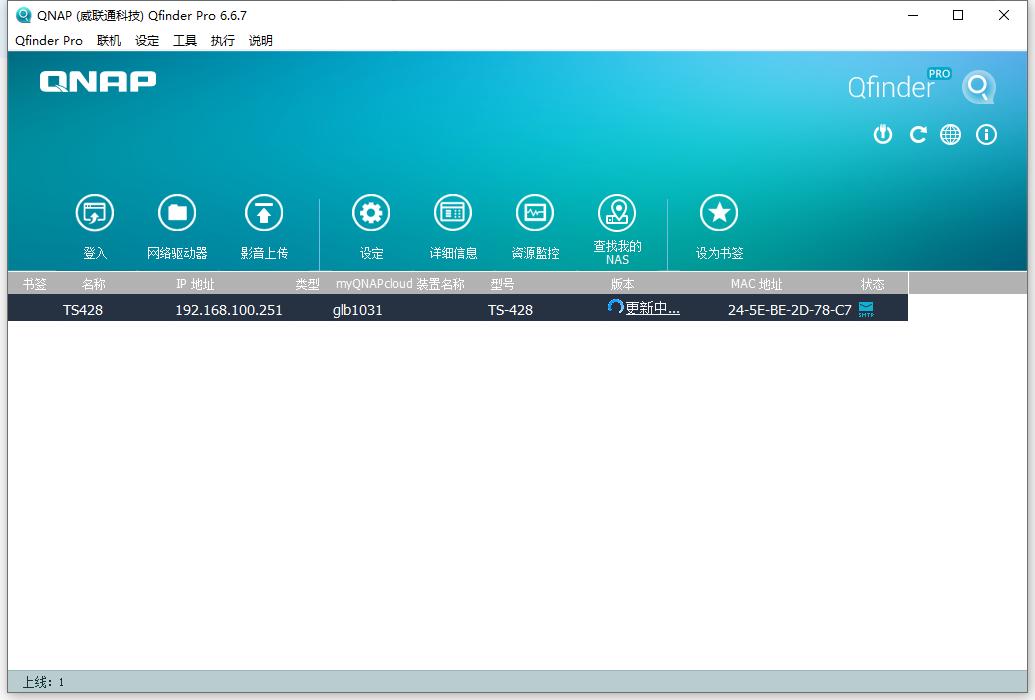Click the globe language icon

(951, 135)
